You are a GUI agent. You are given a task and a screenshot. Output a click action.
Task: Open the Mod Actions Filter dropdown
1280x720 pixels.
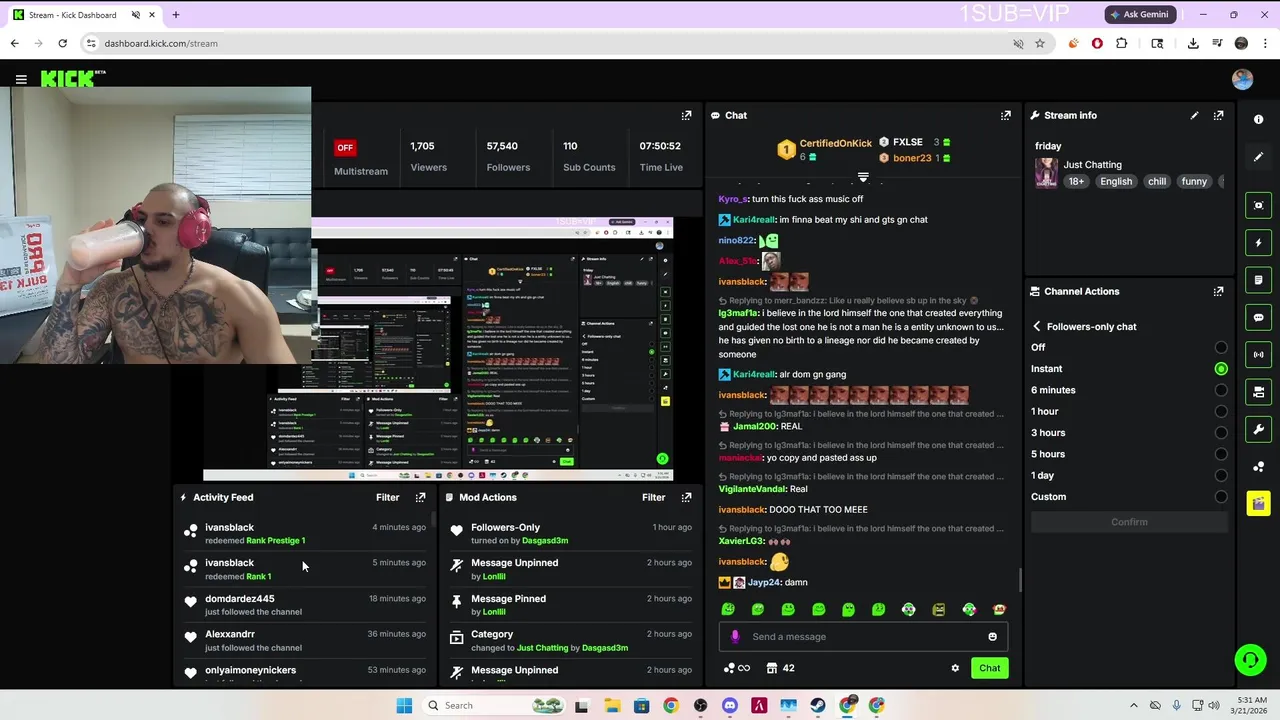coord(653,497)
